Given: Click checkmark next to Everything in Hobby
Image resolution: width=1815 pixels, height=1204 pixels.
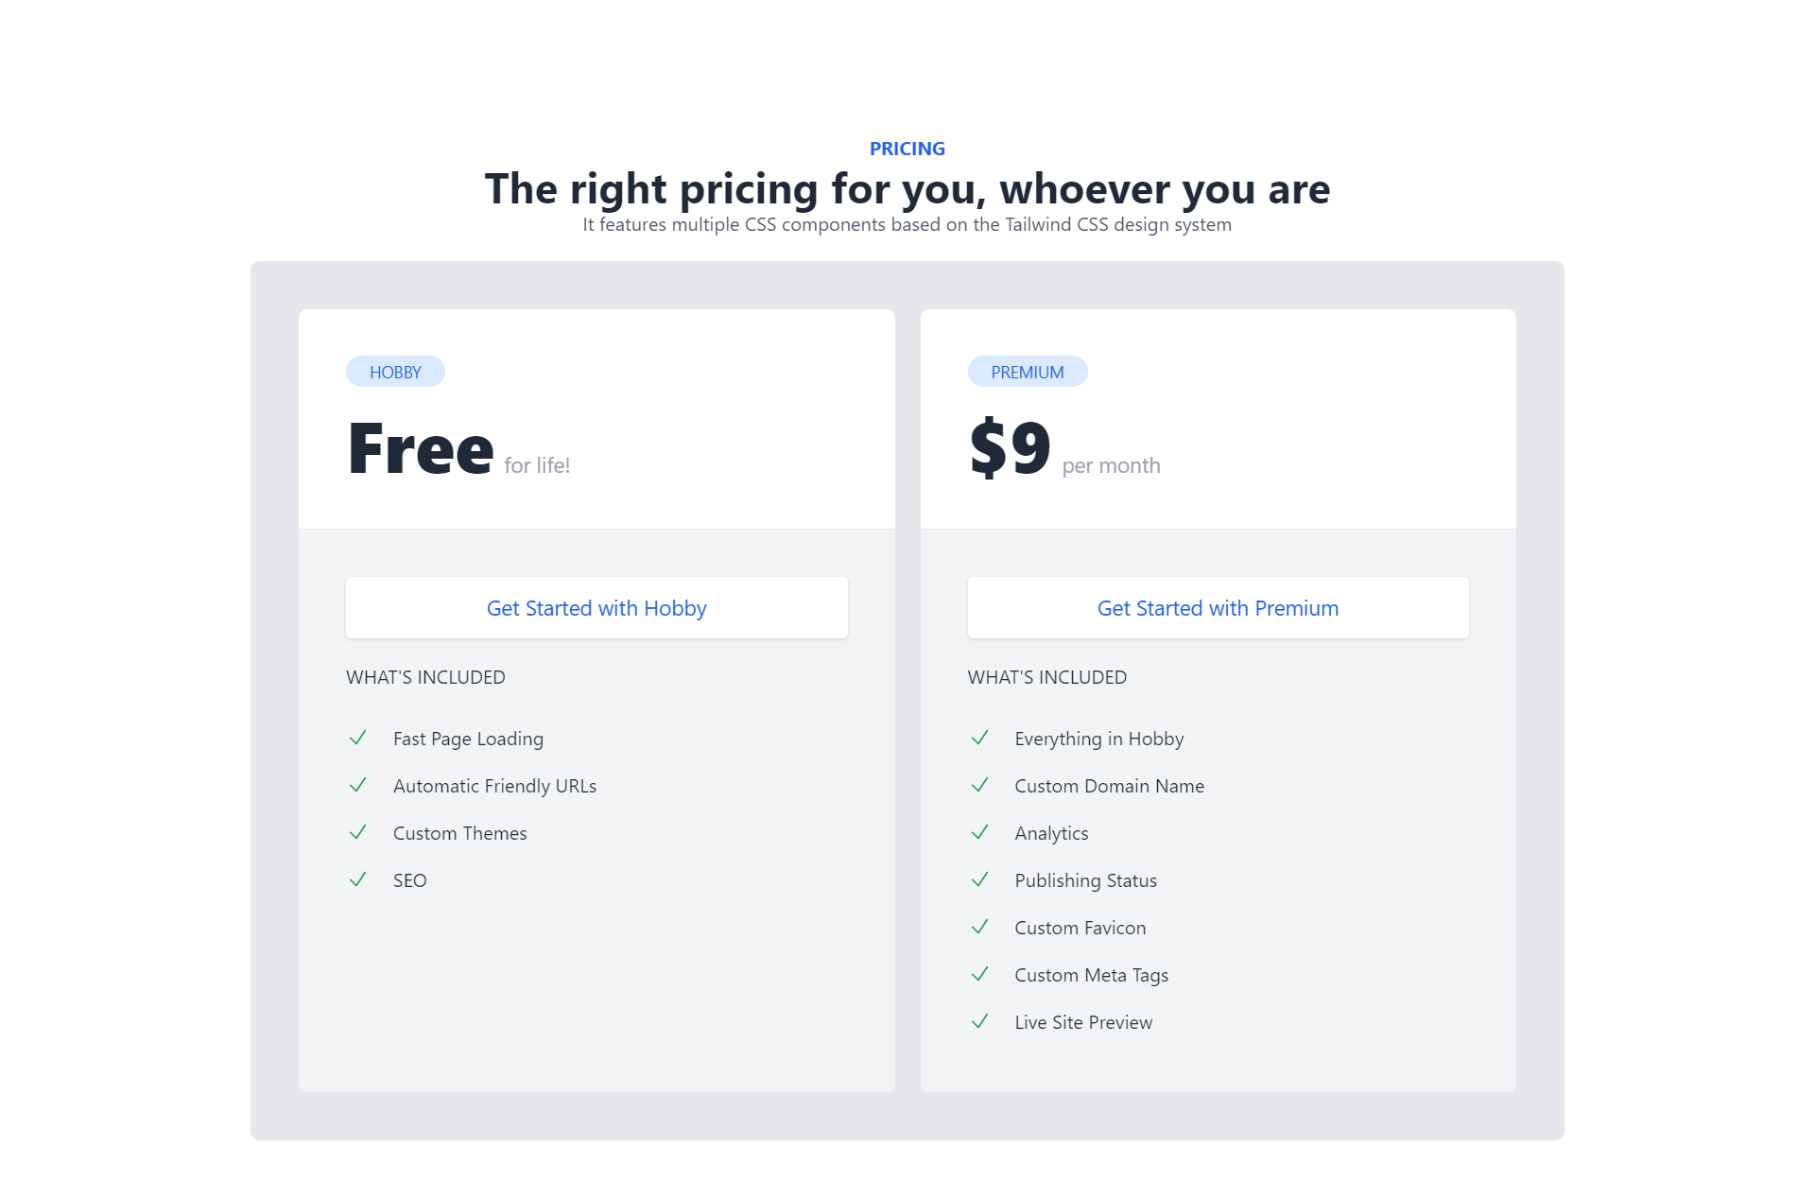Looking at the screenshot, I should click(x=980, y=738).
